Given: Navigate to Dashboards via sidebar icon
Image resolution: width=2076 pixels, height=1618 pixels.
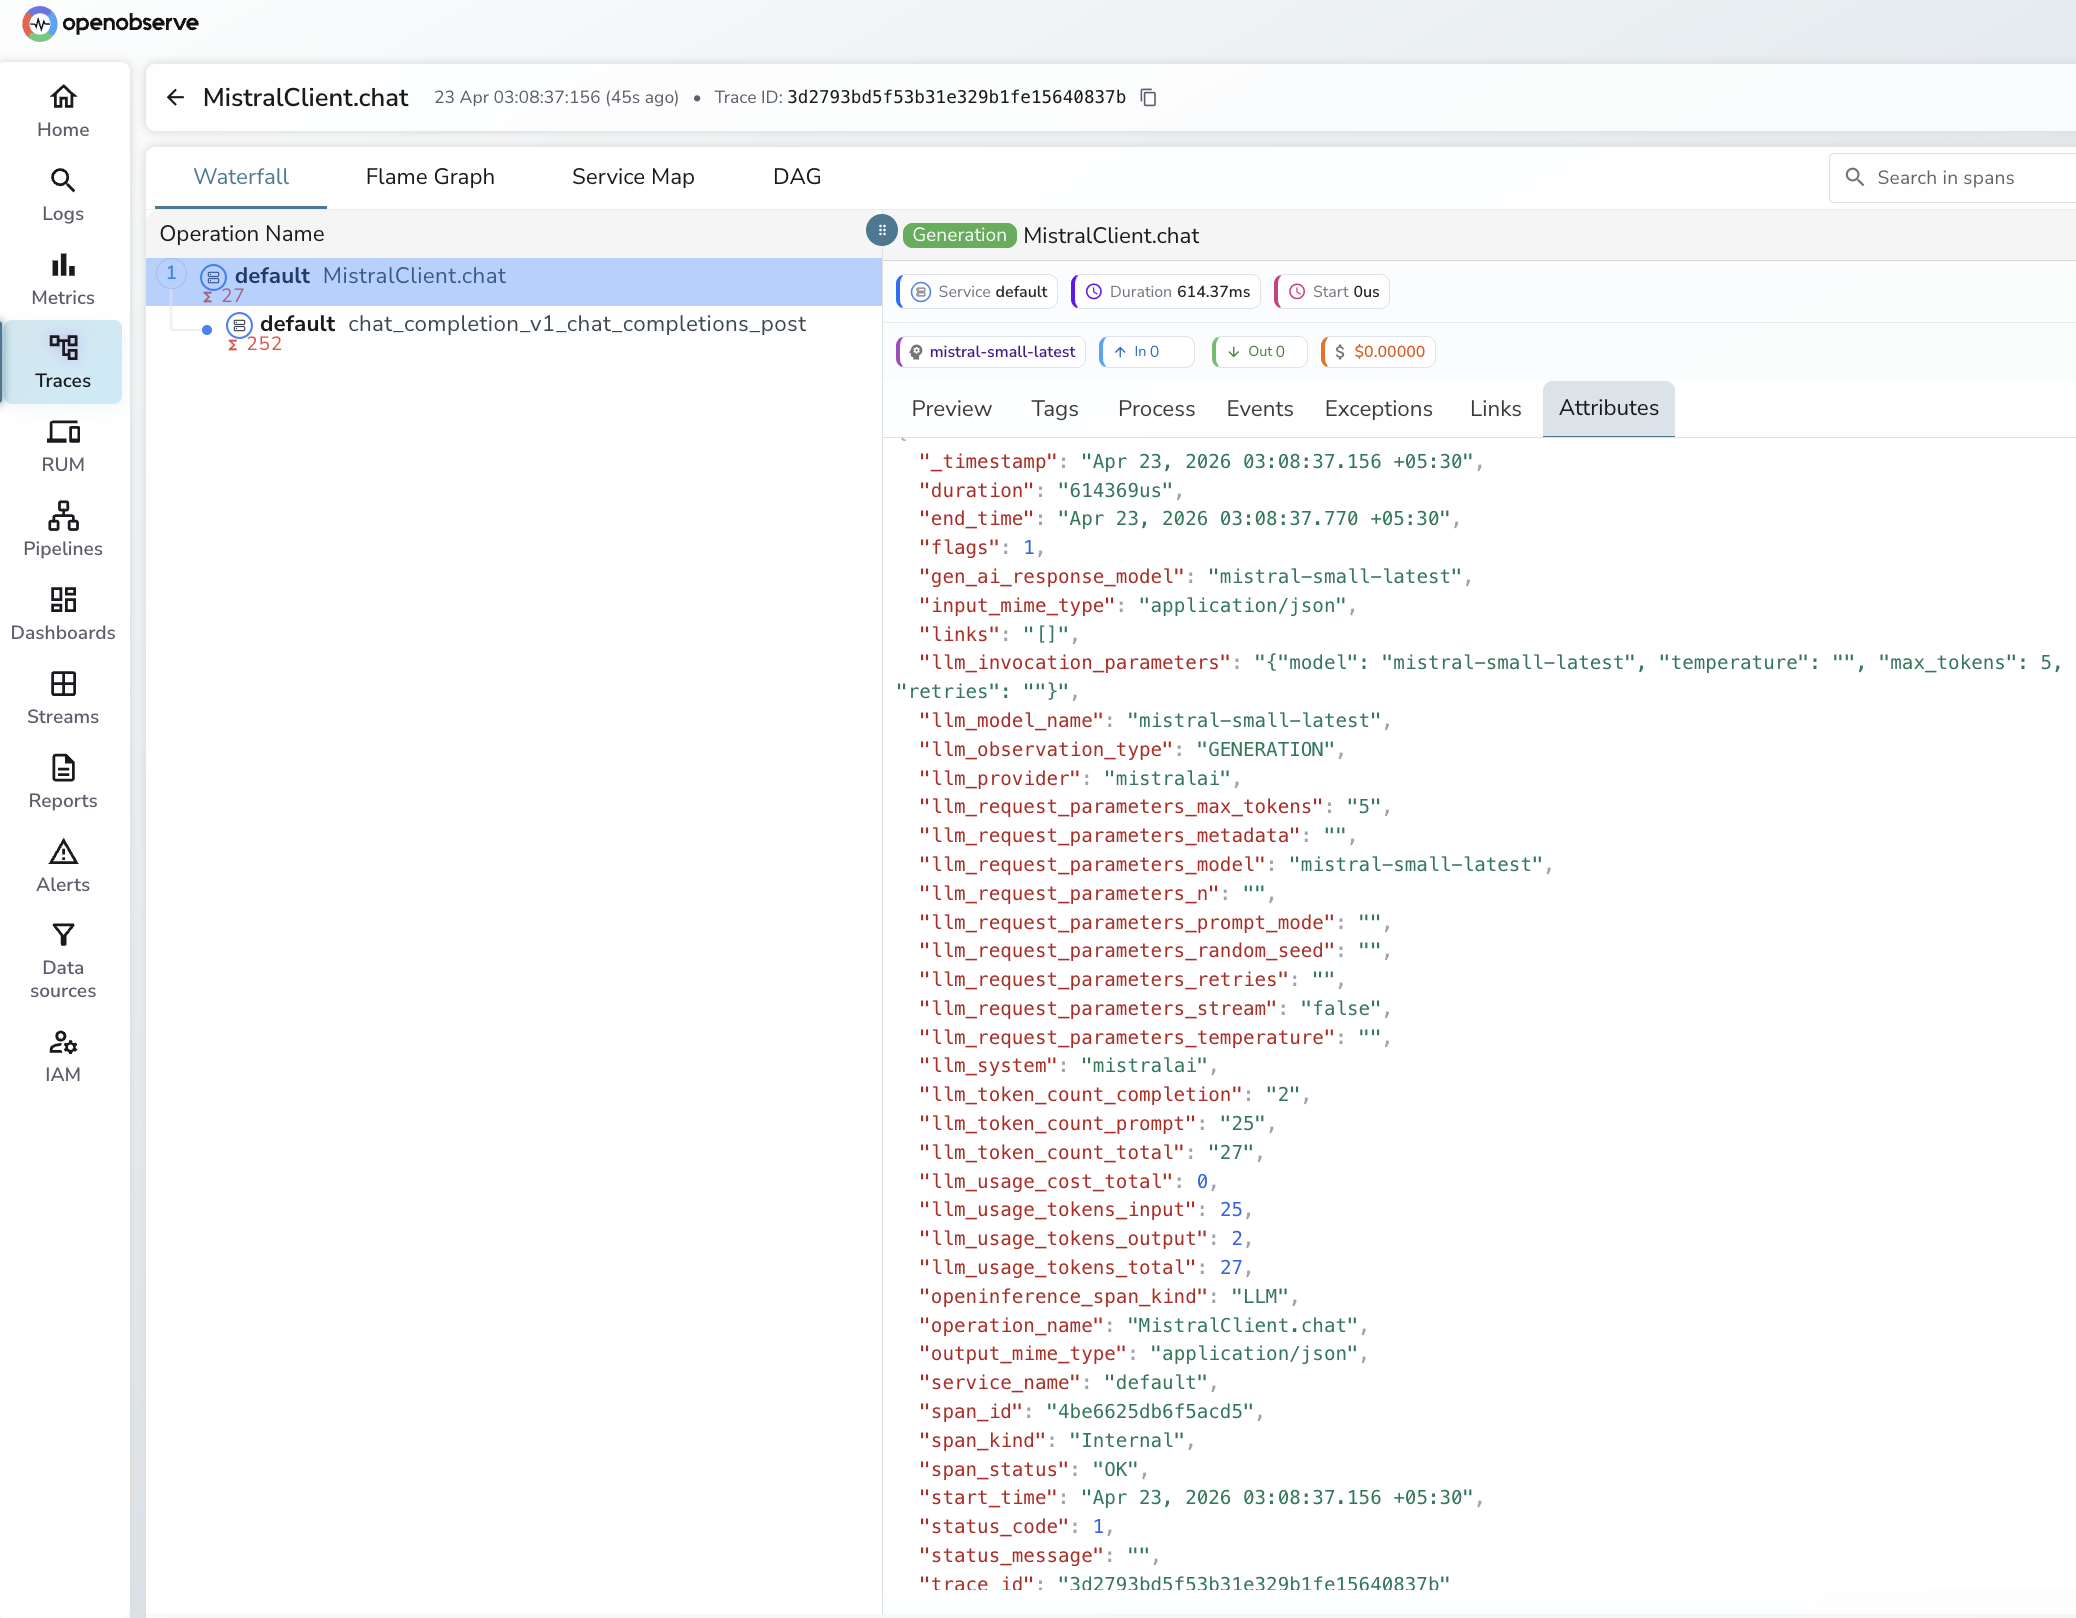Looking at the screenshot, I should tap(62, 612).
